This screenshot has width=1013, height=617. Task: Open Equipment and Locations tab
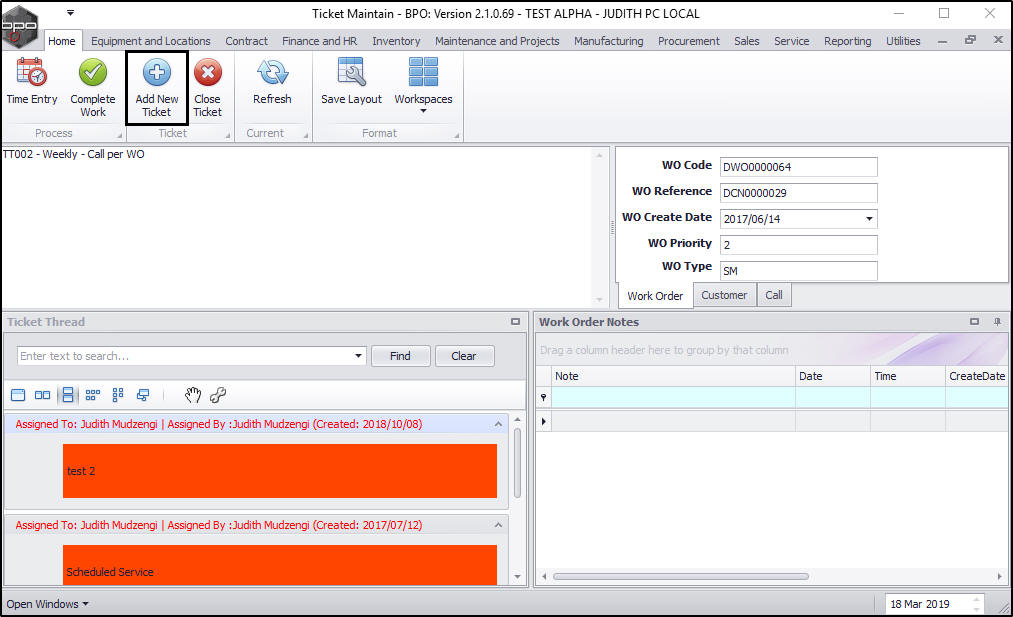[151, 41]
